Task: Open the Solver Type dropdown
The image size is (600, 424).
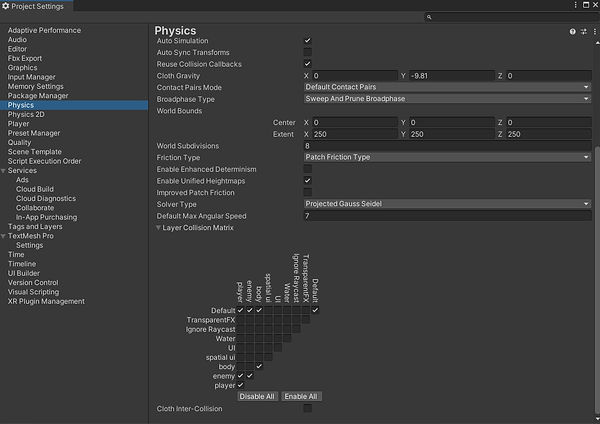Action: click(x=447, y=204)
